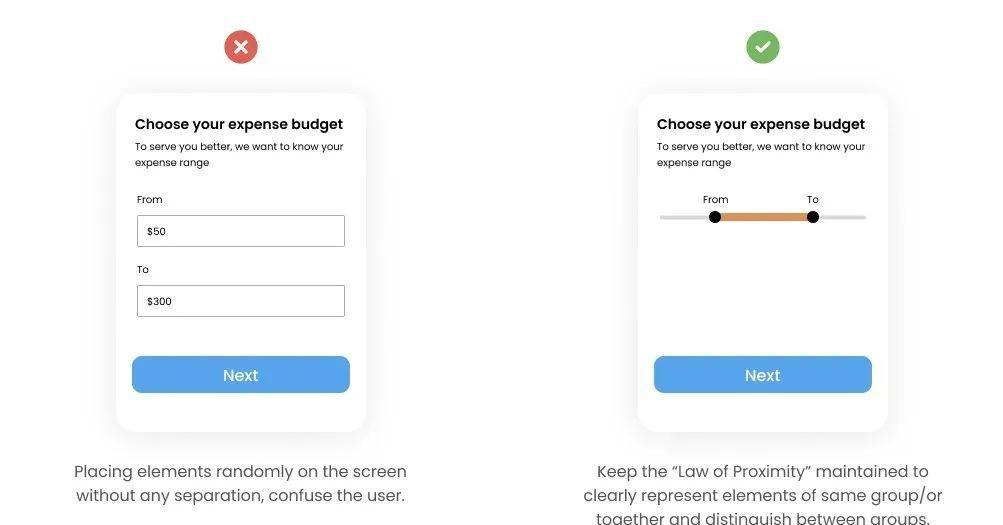Click the green checkmark icon
Viewport: 1003px width, 525px height.
tap(763, 47)
